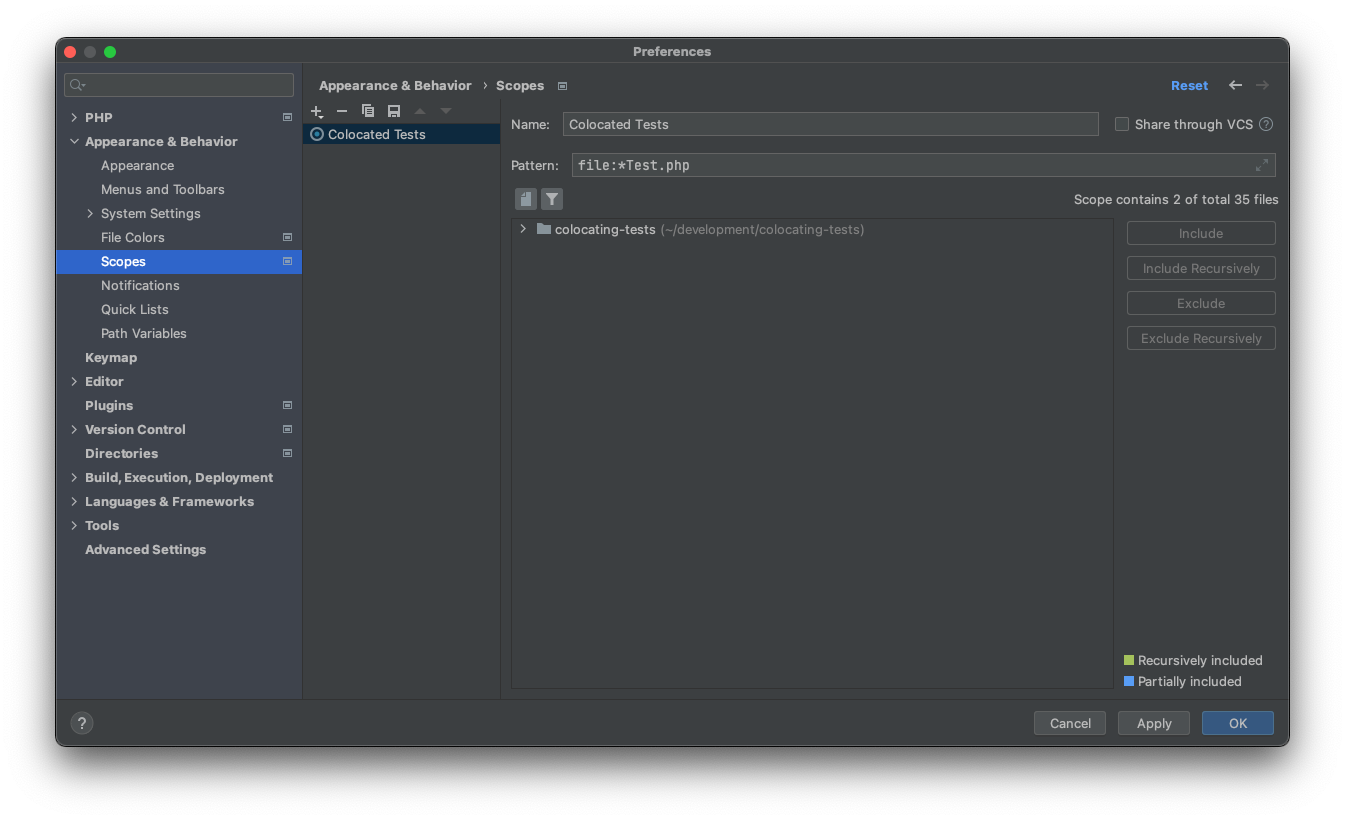Image resolution: width=1345 pixels, height=820 pixels.
Task: Collapse the Appearance & Behavior section
Action: [74, 141]
